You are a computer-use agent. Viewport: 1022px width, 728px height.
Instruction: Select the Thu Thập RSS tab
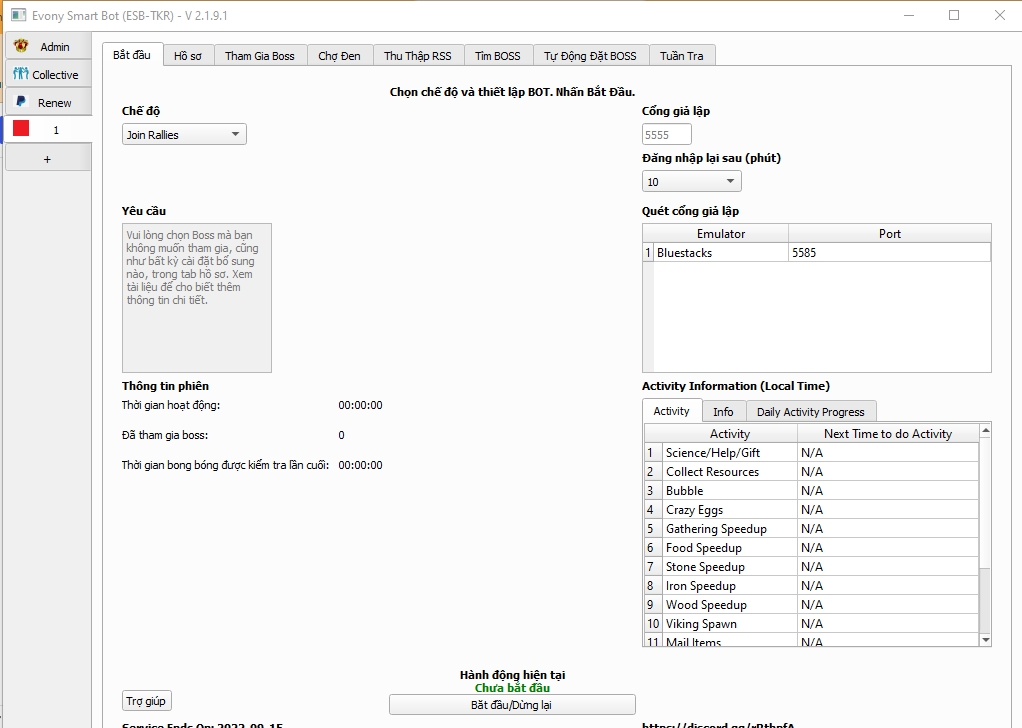pos(418,56)
